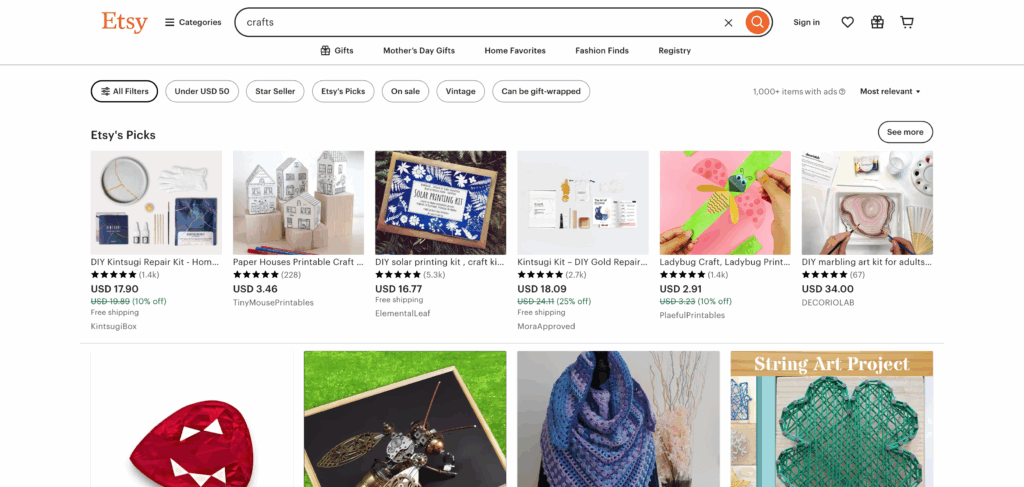
Task: Open Favorites via the heart icon
Action: [x=847, y=22]
